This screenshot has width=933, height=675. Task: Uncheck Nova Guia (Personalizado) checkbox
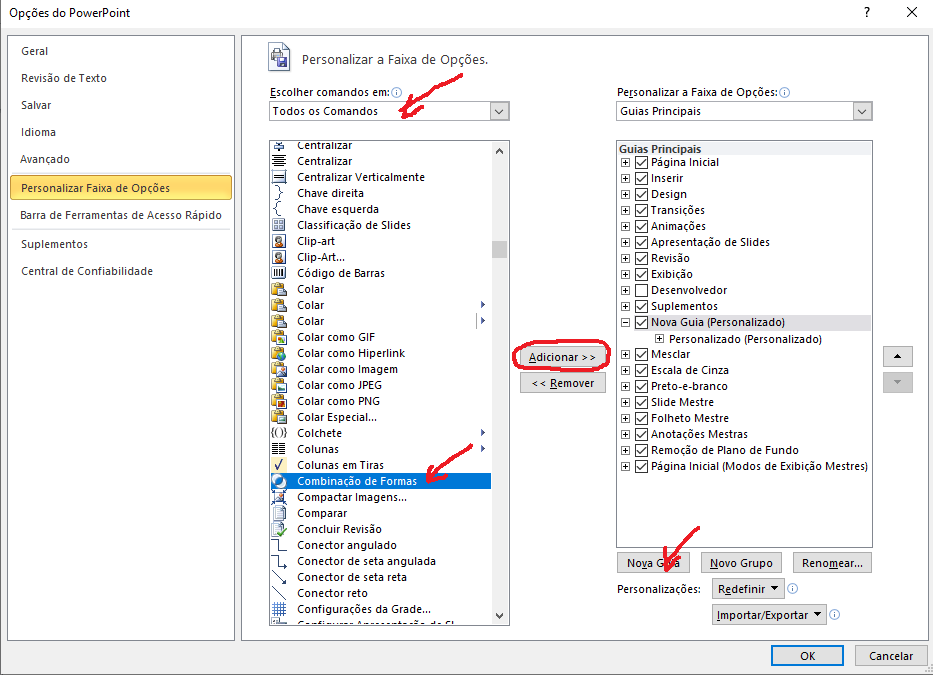(641, 322)
